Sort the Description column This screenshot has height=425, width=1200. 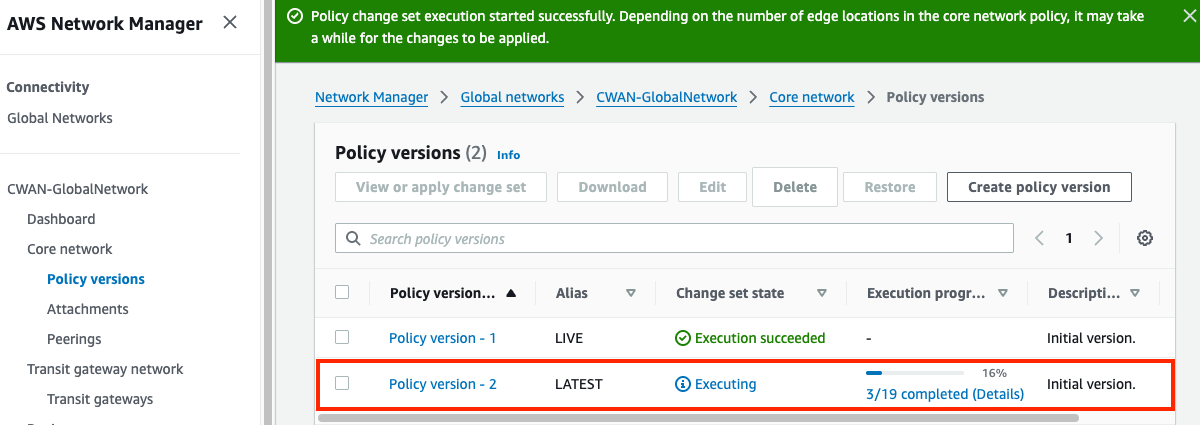pyautogui.click(x=1135, y=293)
